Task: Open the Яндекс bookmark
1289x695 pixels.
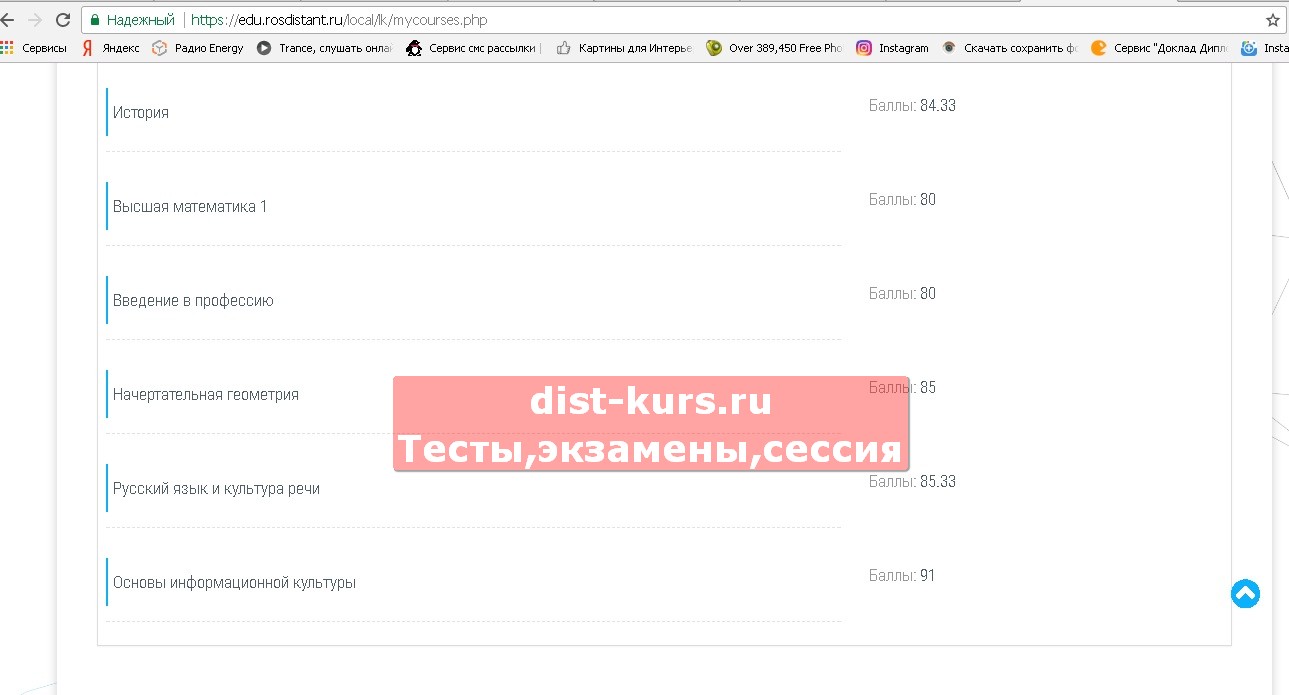Action: click(x=111, y=48)
